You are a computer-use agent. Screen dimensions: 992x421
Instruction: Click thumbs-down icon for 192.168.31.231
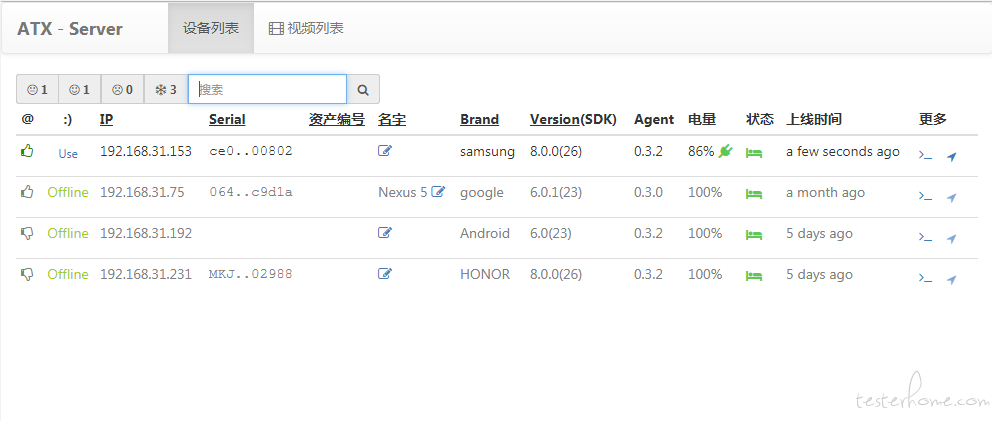coord(27,274)
